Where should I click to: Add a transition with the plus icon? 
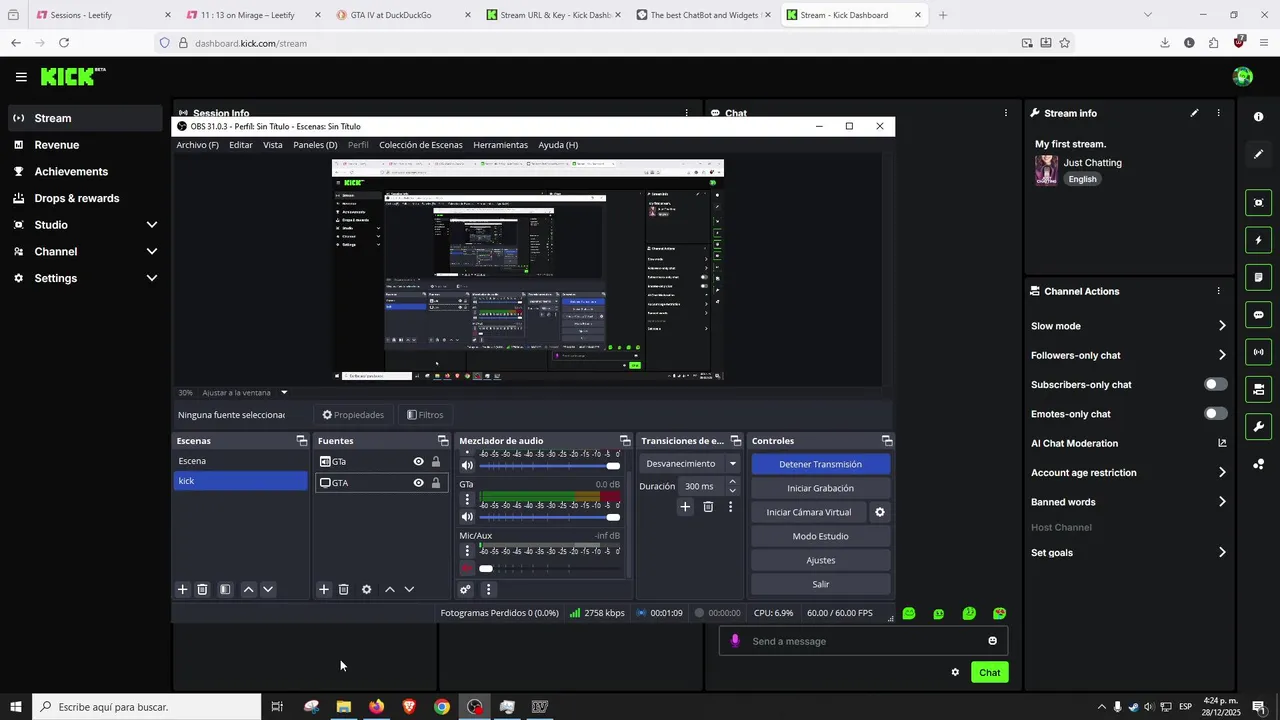(x=685, y=507)
